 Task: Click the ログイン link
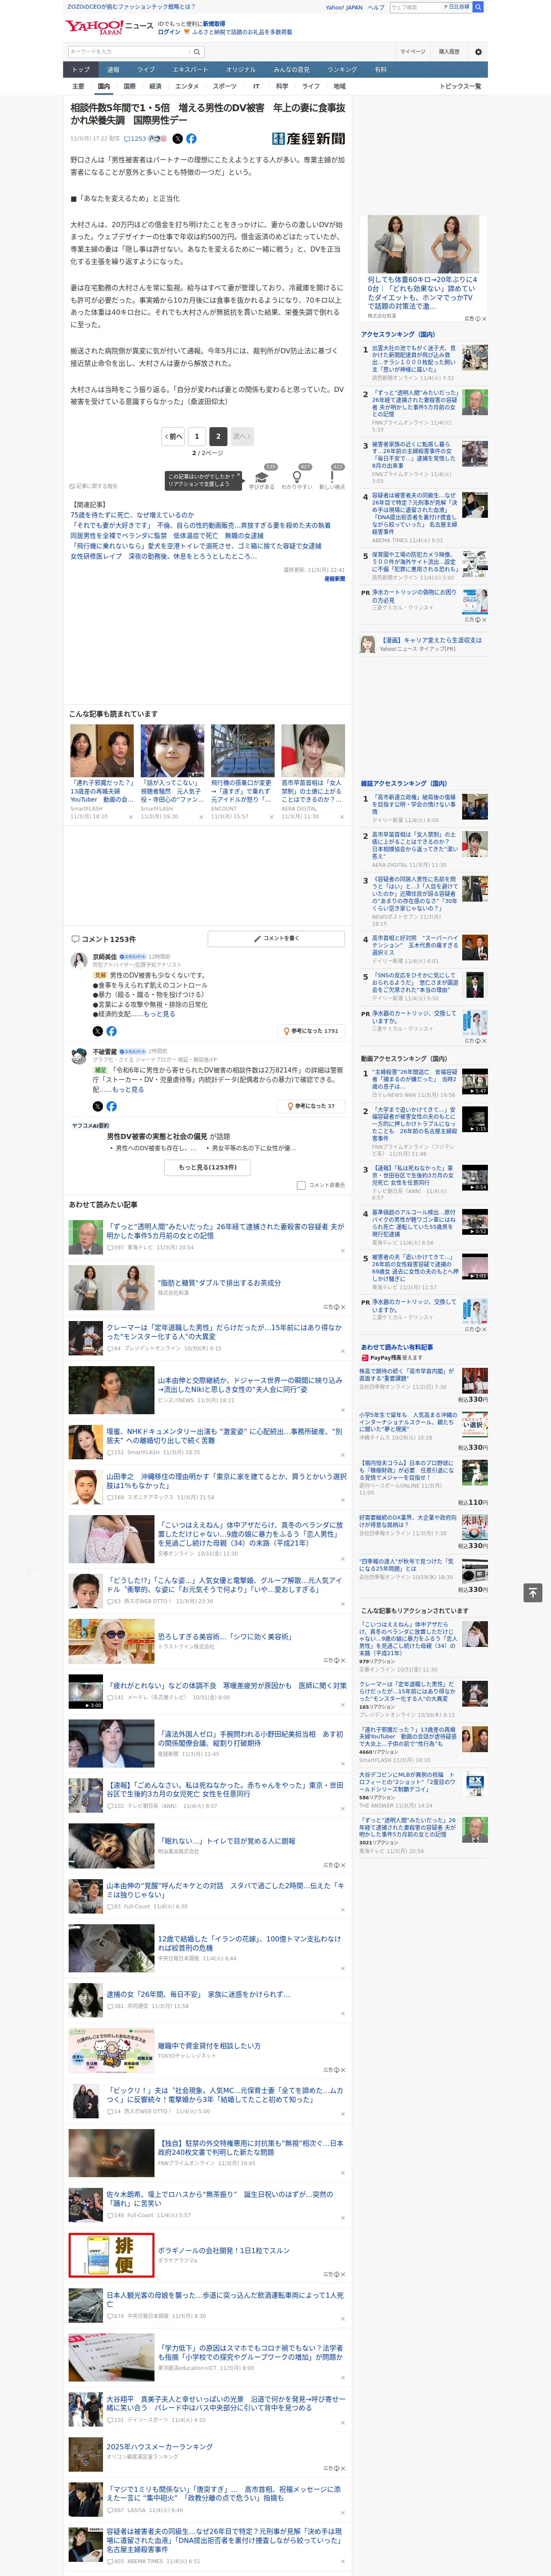[169, 32]
